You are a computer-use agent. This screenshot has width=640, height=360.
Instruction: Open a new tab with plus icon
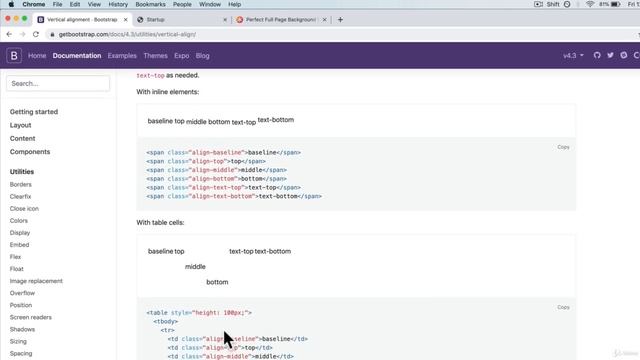(340, 20)
